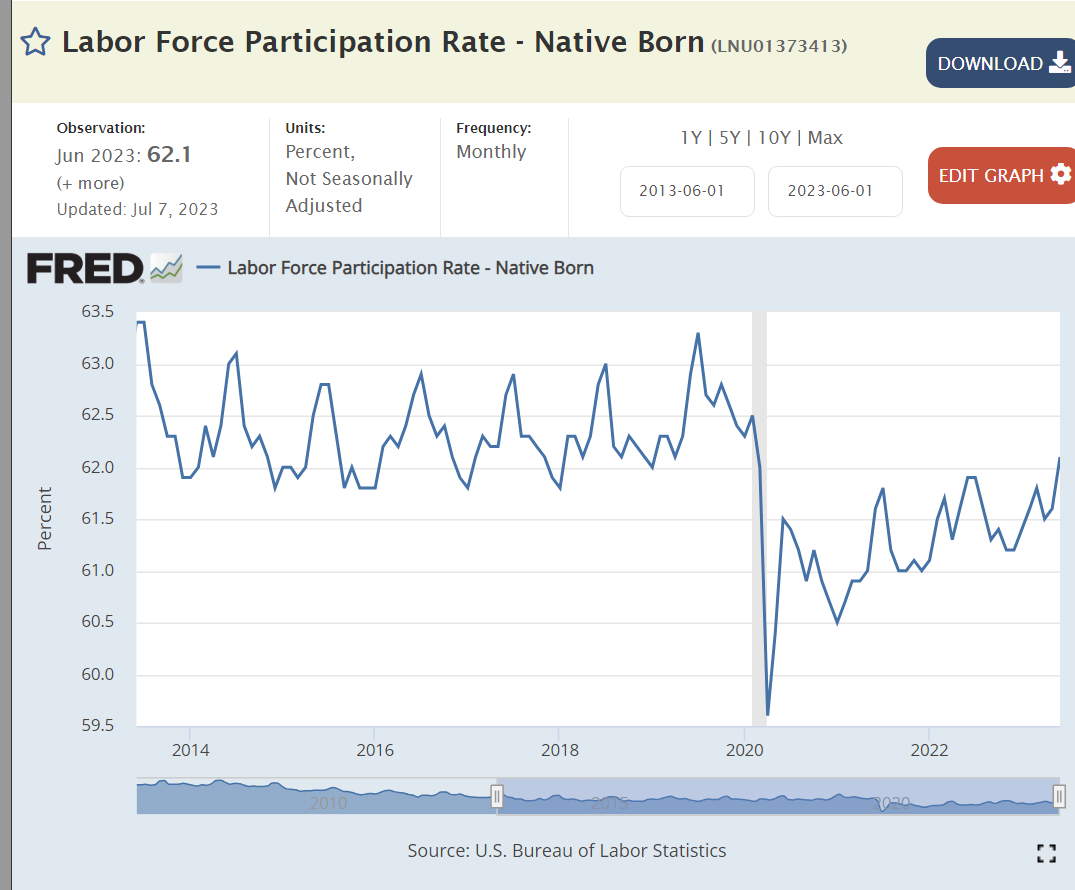This screenshot has width=1075, height=890.
Task: Show the Max time range
Action: pos(825,138)
